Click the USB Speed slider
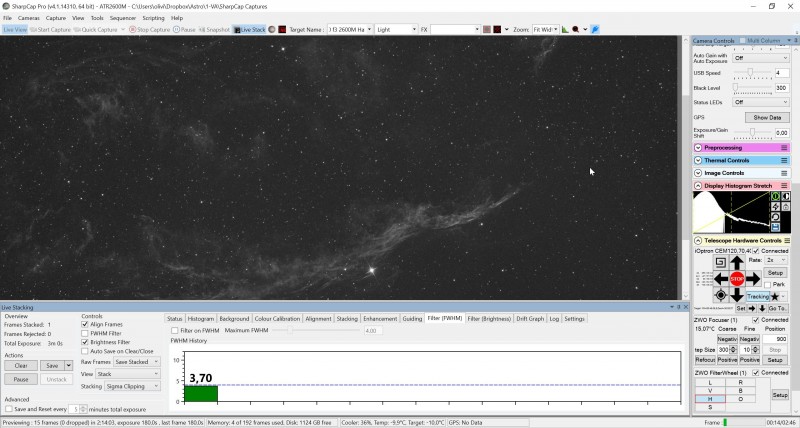The width and height of the screenshot is (800, 428). point(753,73)
